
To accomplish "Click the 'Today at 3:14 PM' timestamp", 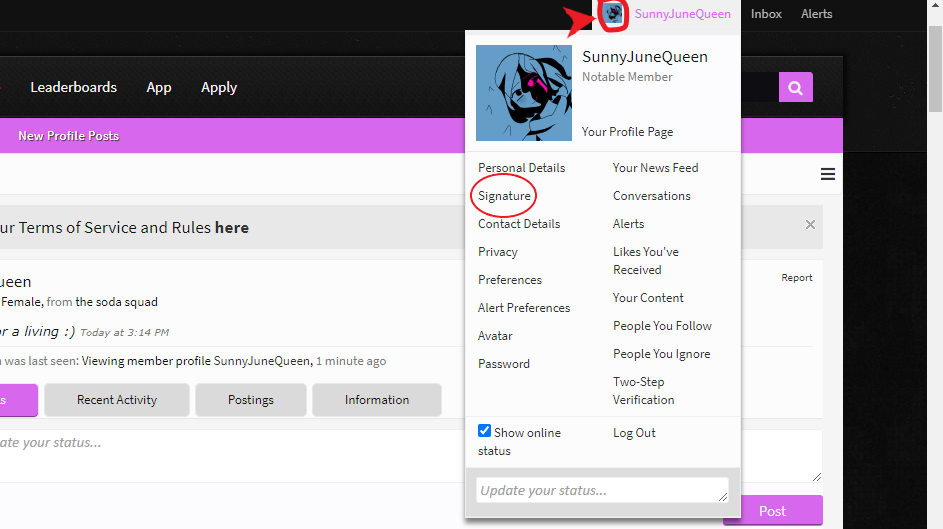I will (124, 332).
